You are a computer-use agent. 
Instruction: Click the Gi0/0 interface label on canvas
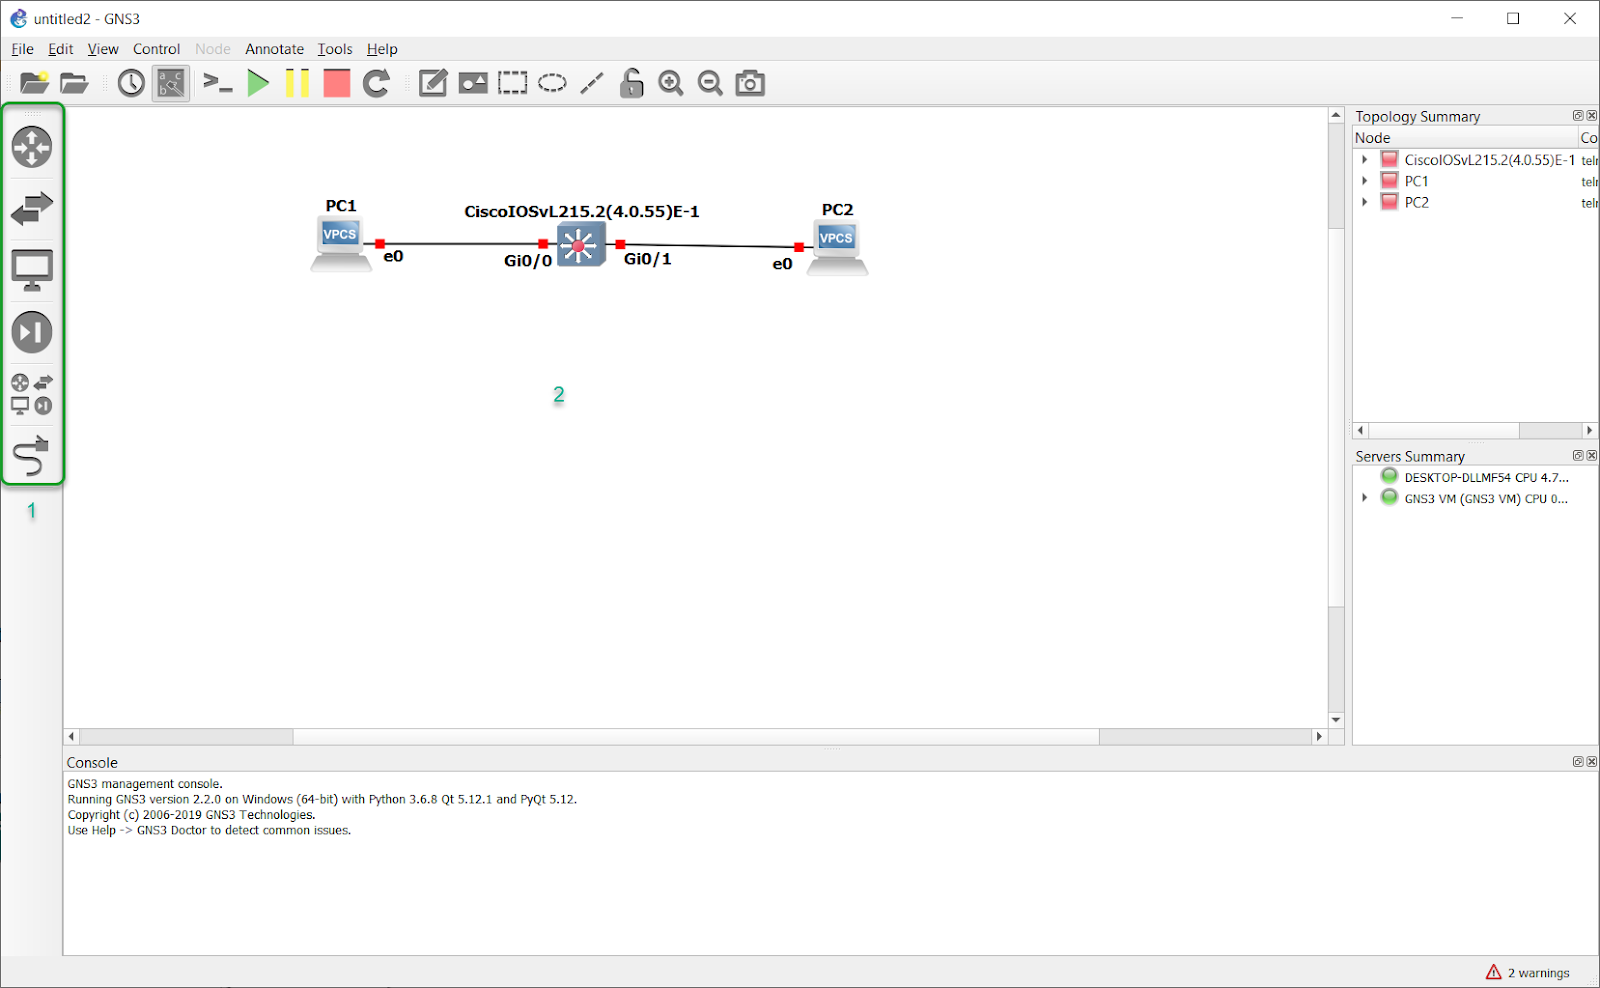point(528,261)
